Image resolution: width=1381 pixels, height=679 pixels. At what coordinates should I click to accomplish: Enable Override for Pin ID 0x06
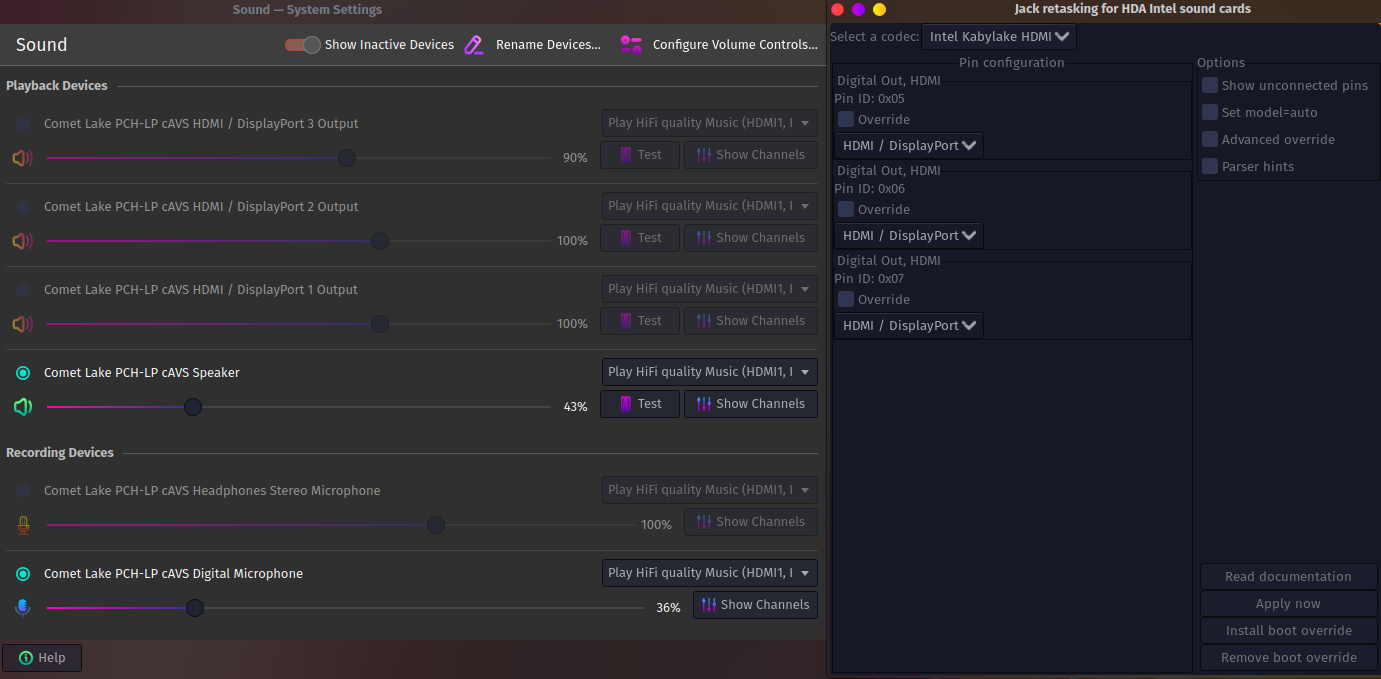tap(846, 209)
